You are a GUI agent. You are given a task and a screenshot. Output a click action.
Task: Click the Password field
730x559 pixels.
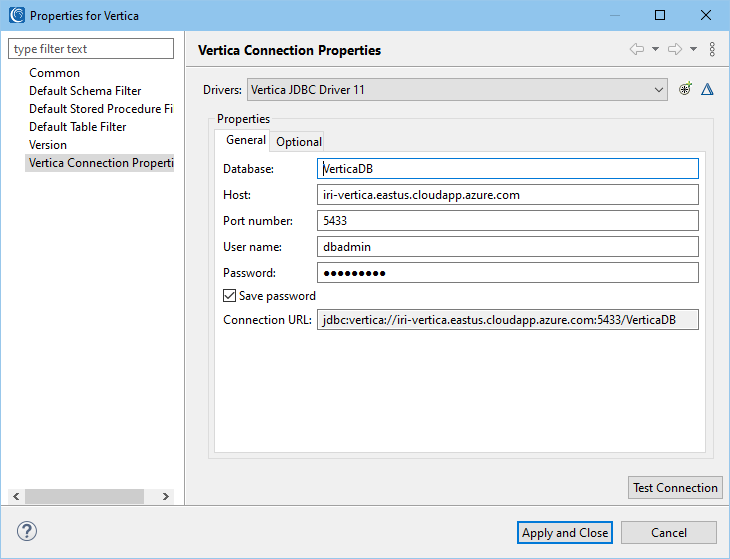click(508, 273)
